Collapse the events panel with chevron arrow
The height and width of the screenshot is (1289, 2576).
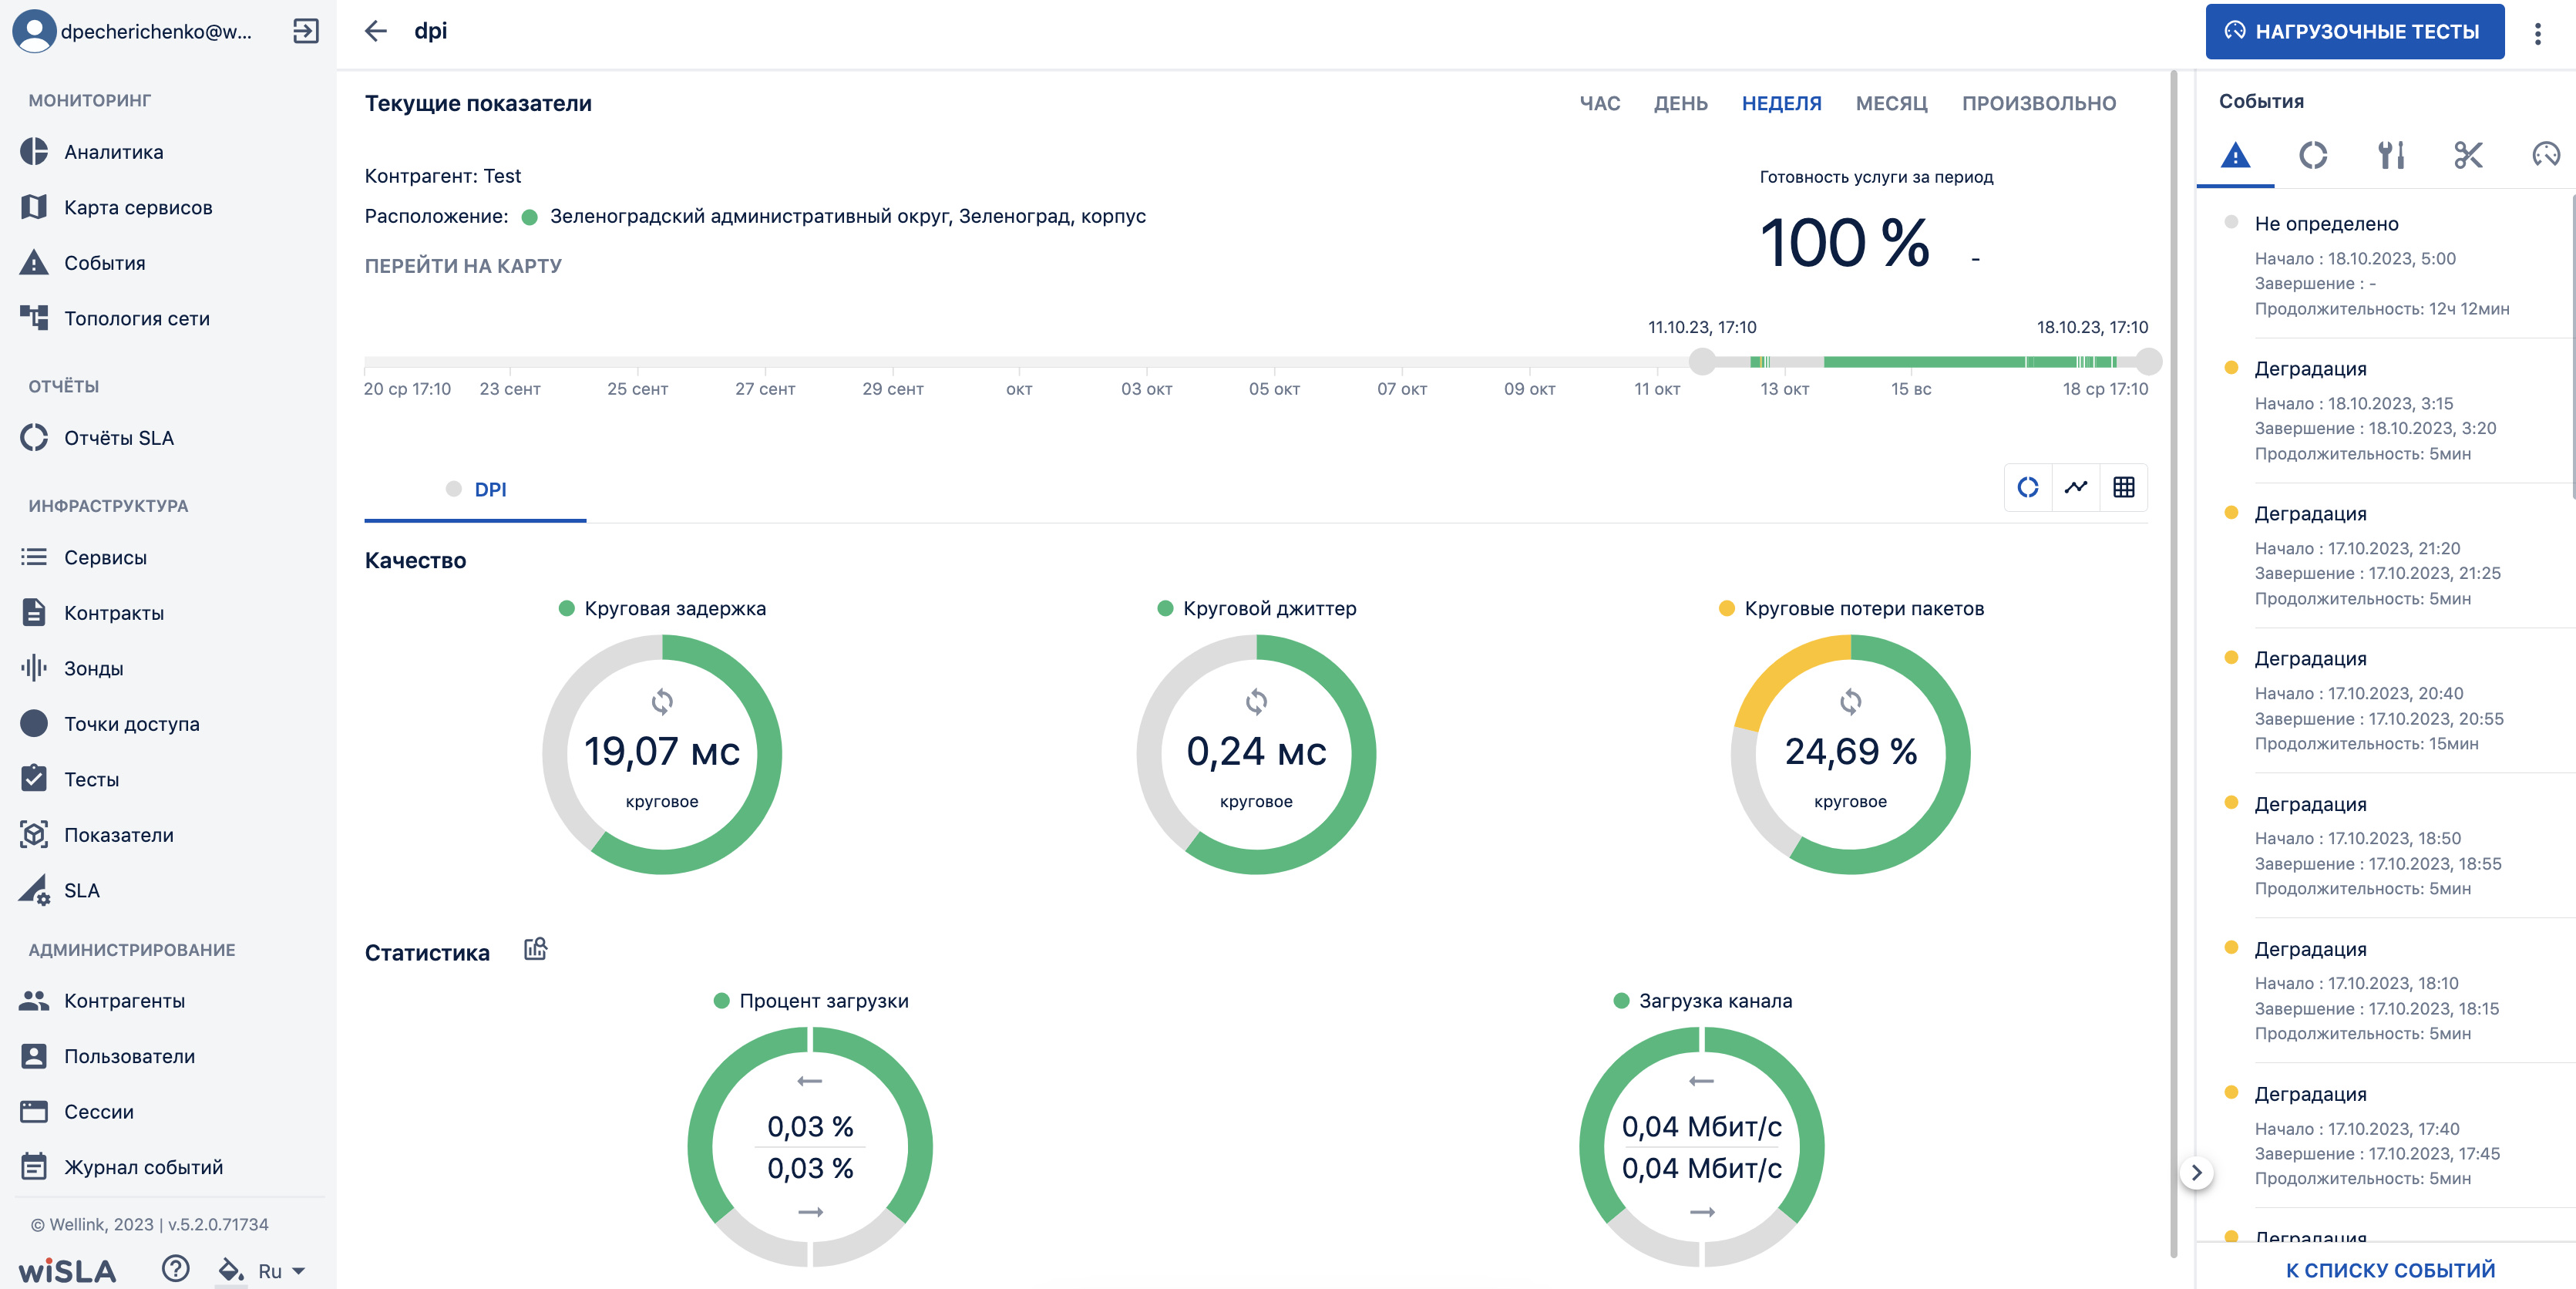click(2197, 1172)
